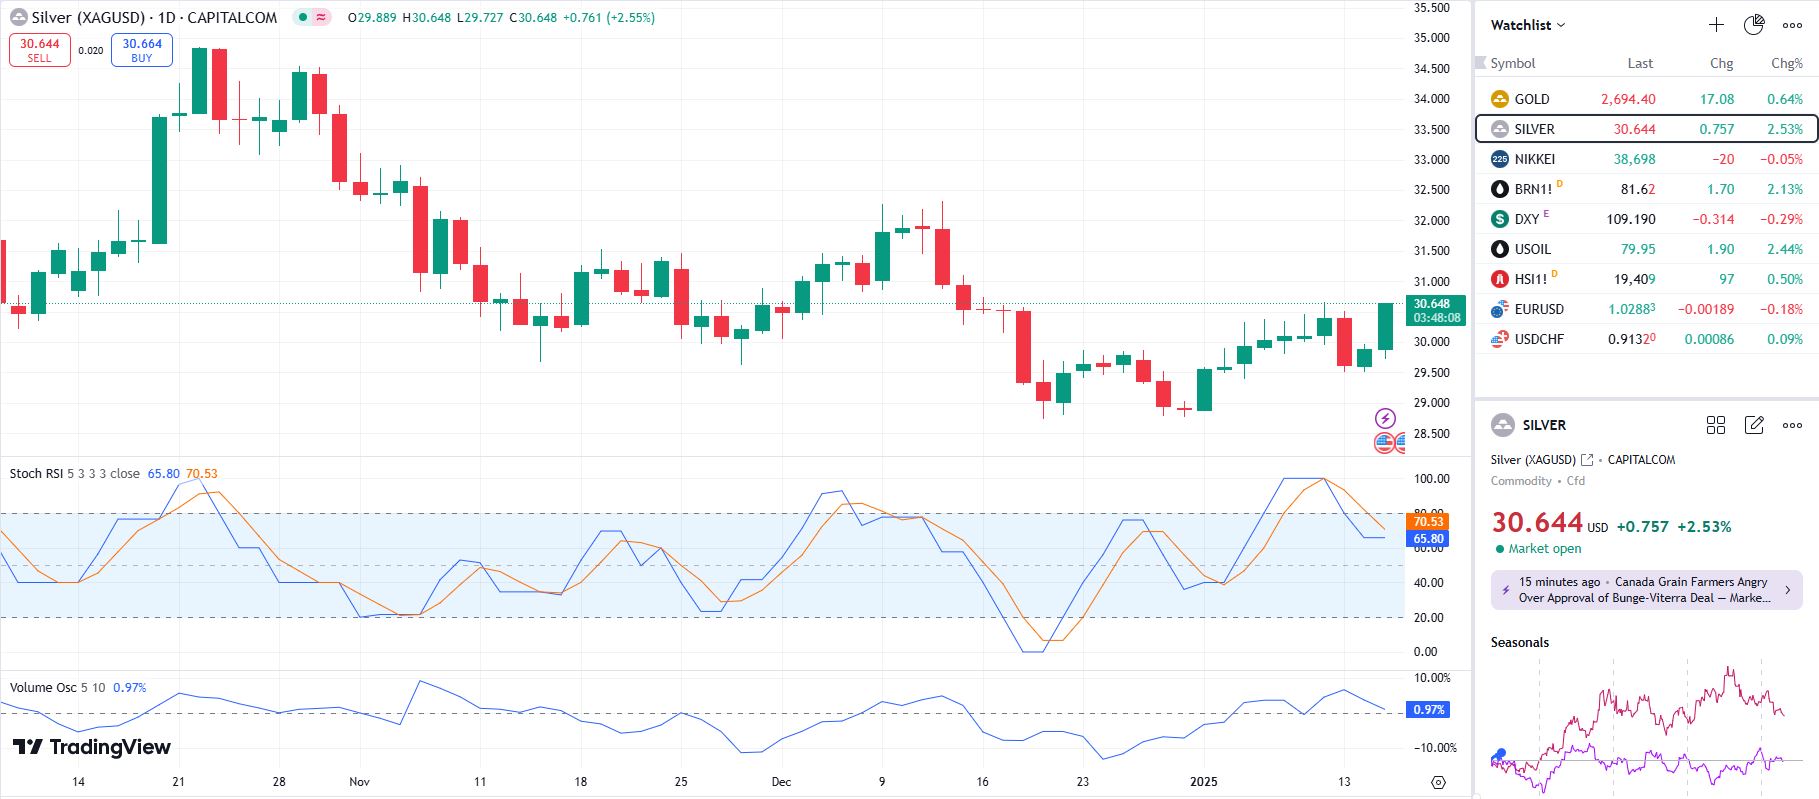Click the SELL button at 30.644
This screenshot has height=799, width=1819.
click(40, 50)
